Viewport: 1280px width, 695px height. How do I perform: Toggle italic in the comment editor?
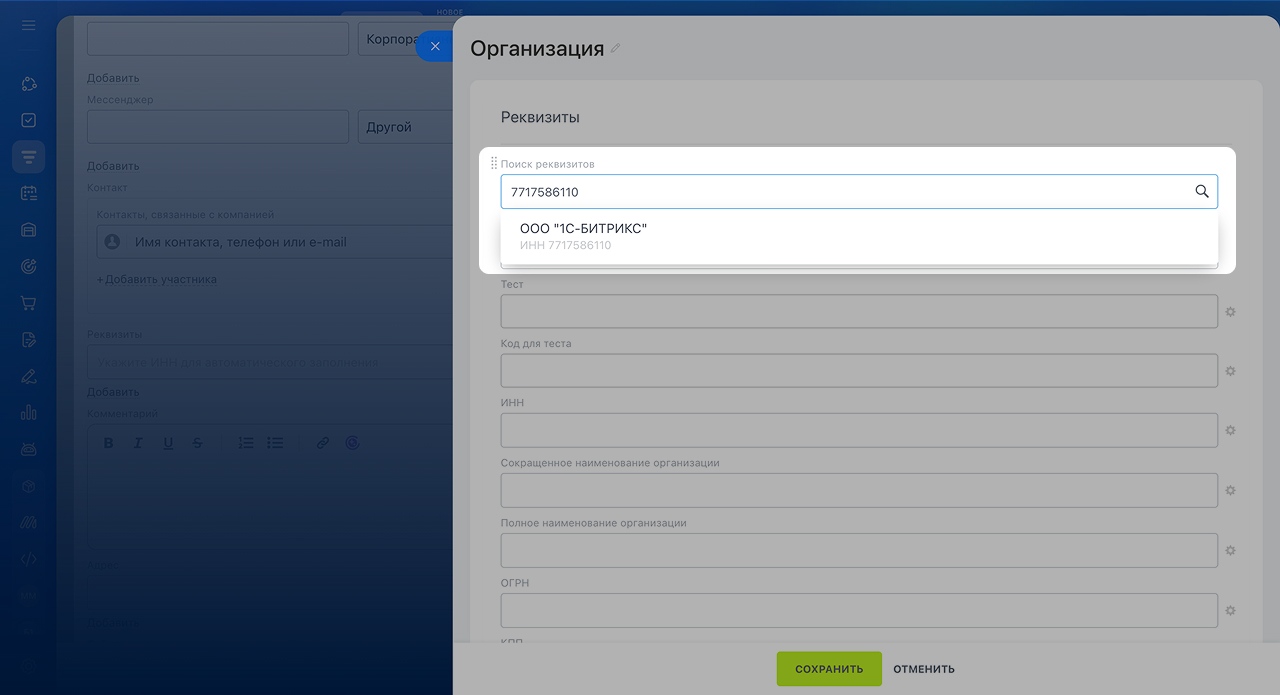coord(138,443)
